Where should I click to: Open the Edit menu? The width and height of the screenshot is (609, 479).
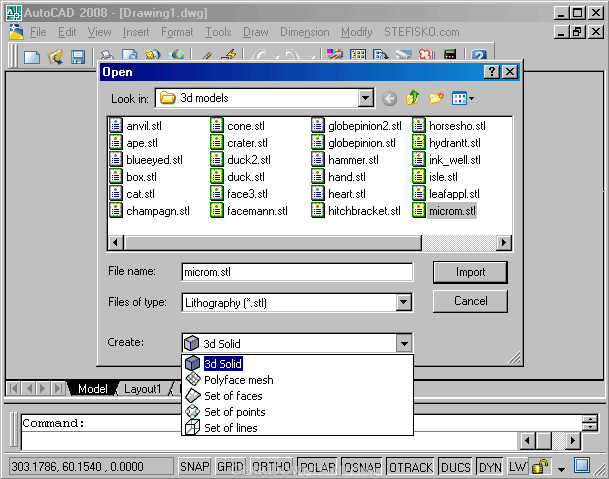point(67,32)
